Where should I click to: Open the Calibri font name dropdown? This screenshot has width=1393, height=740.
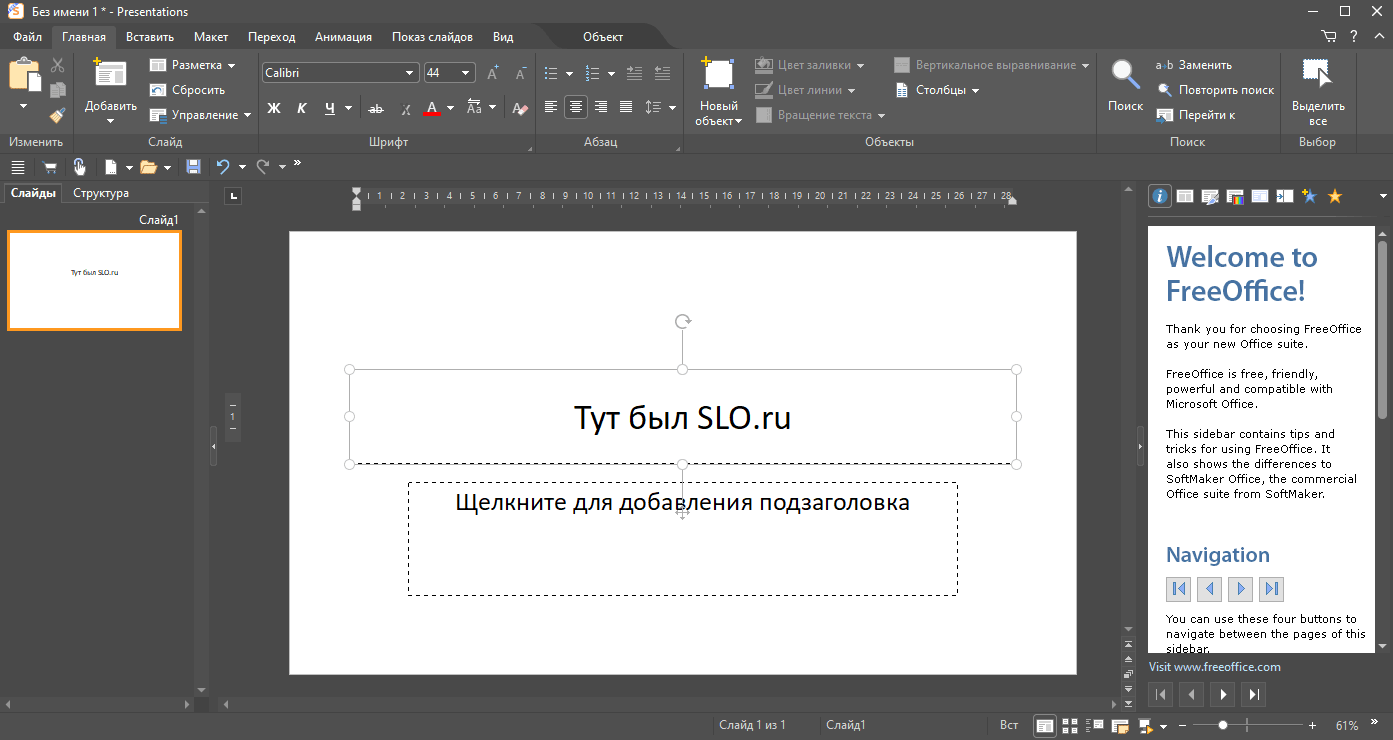click(410, 73)
